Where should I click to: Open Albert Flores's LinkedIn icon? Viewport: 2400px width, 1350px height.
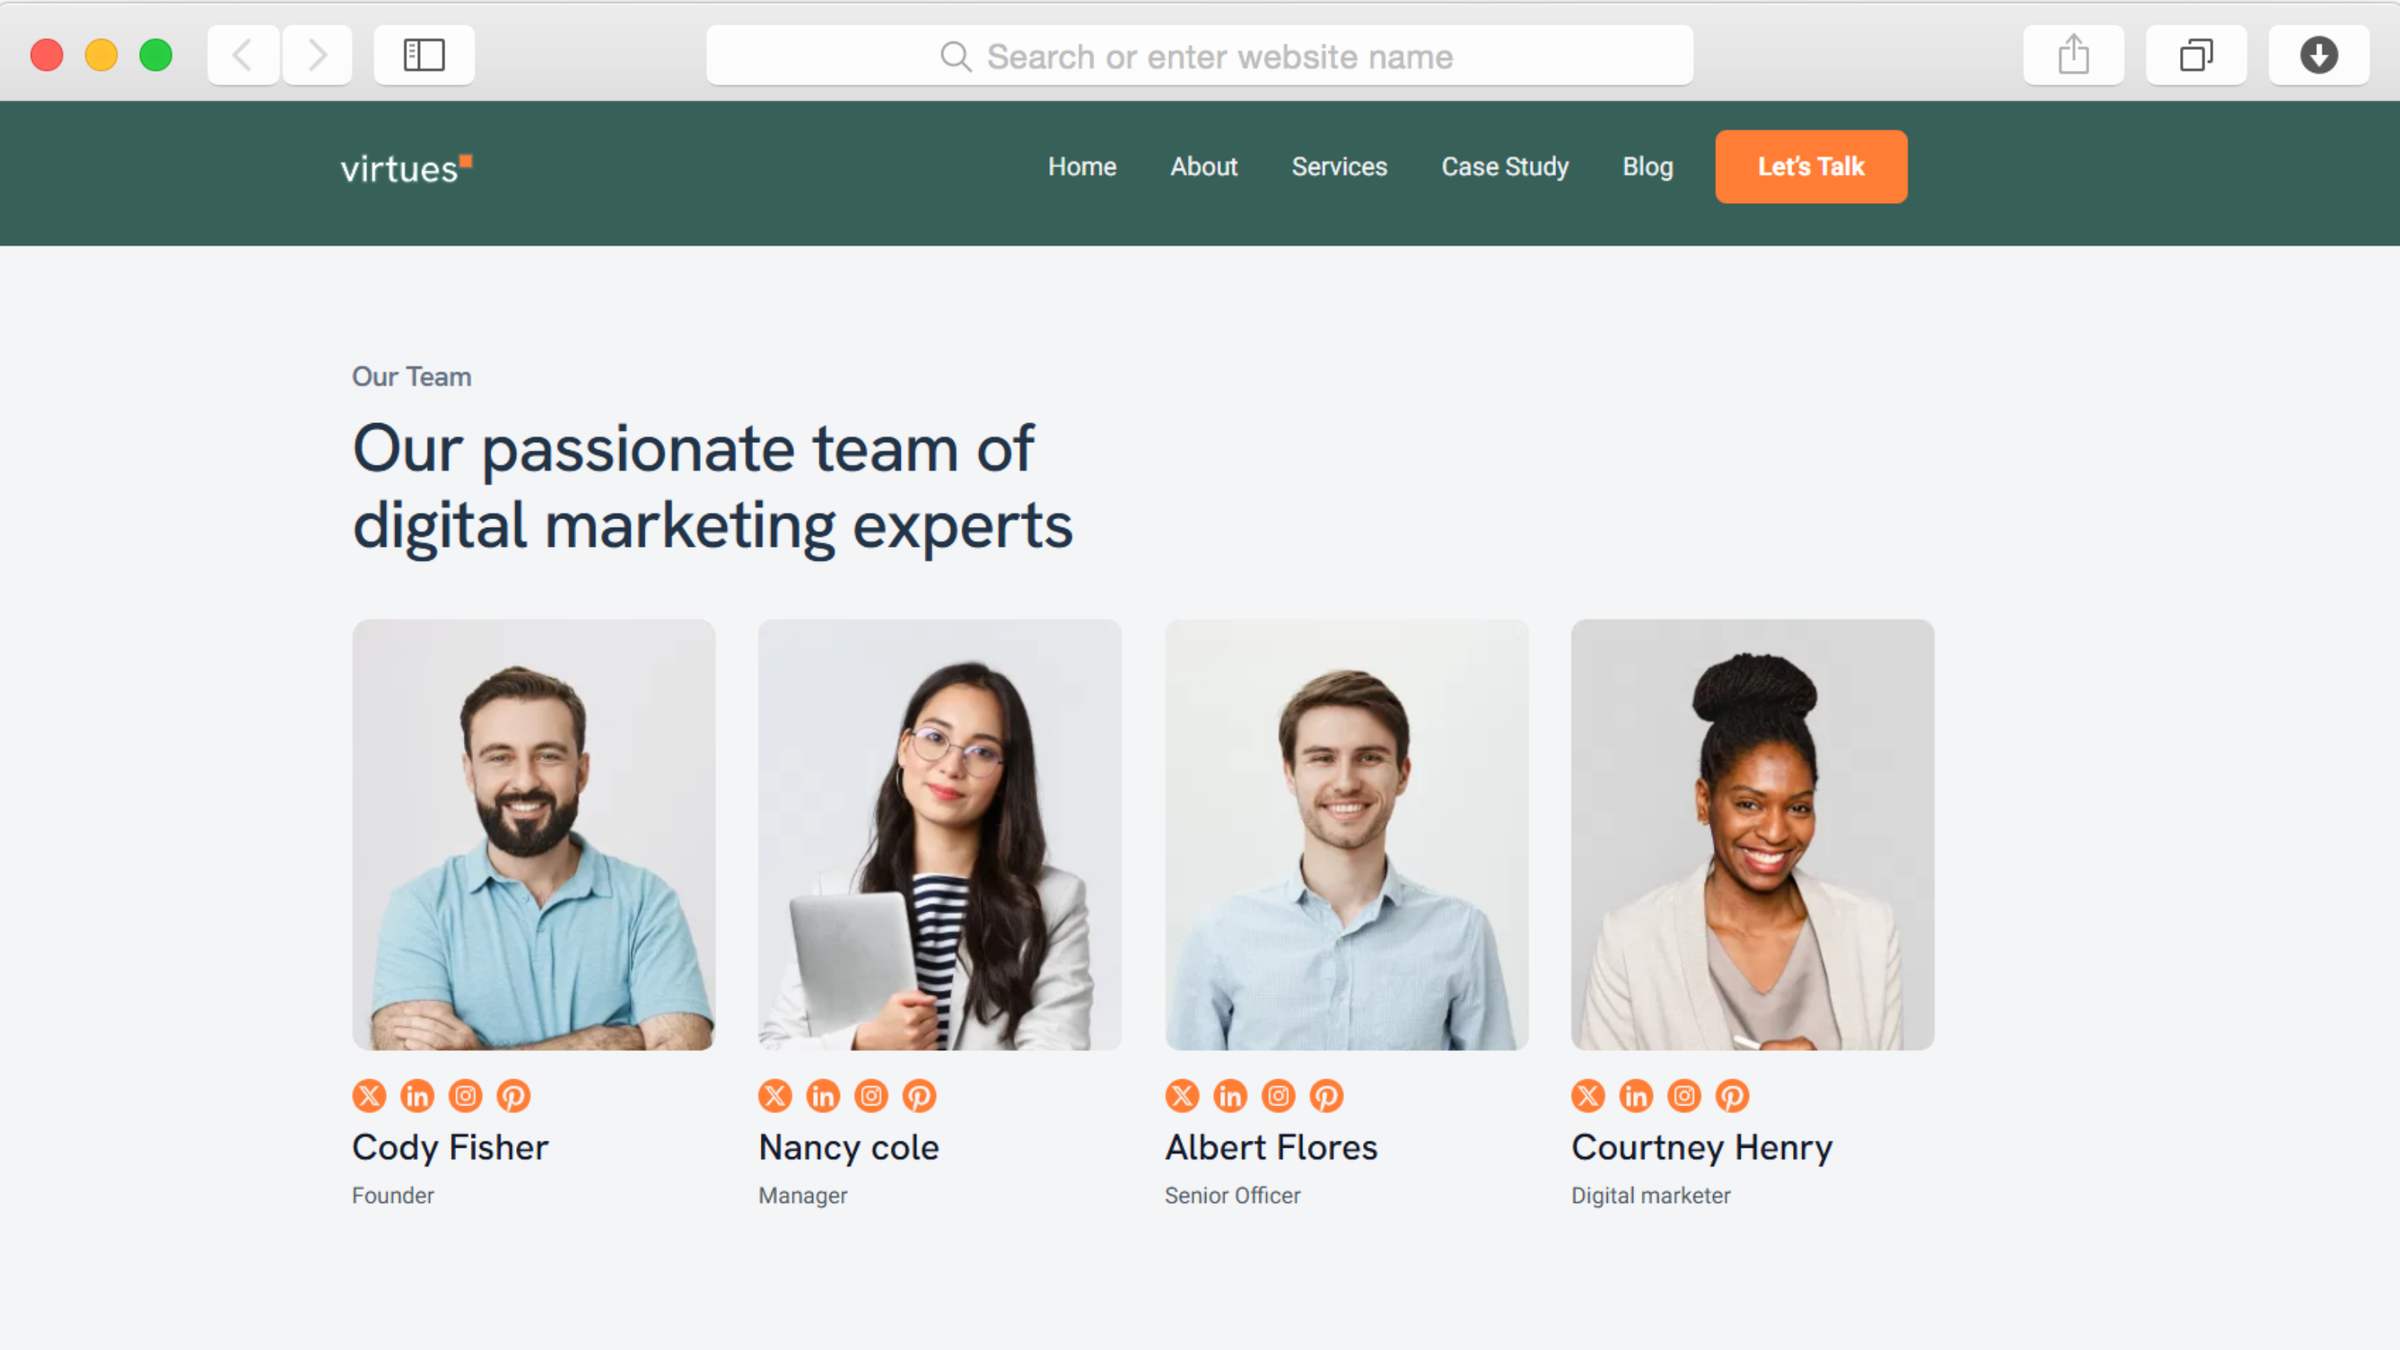(x=1230, y=1096)
